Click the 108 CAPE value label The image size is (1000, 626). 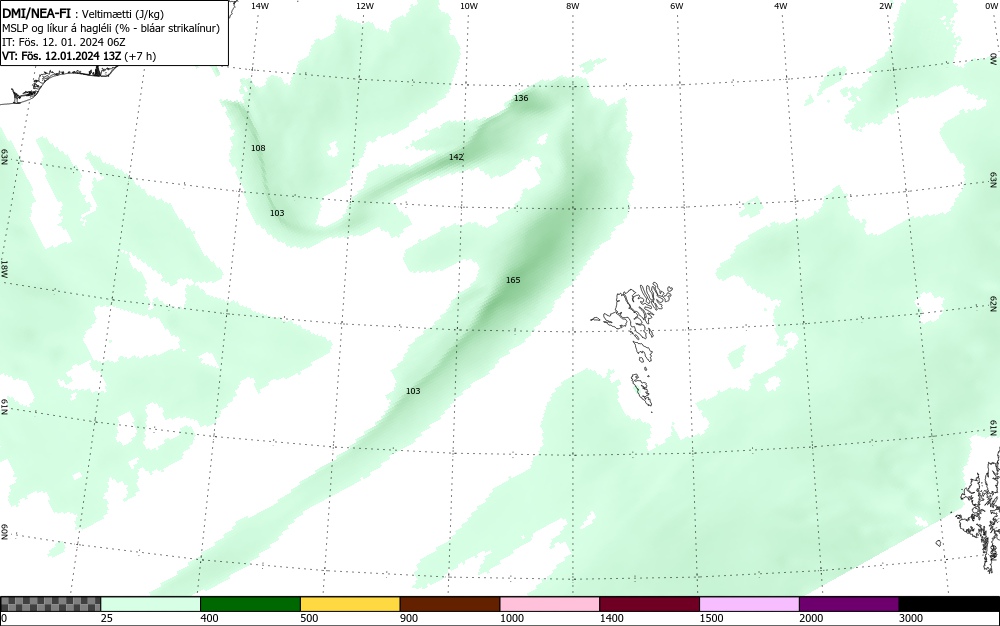click(258, 148)
